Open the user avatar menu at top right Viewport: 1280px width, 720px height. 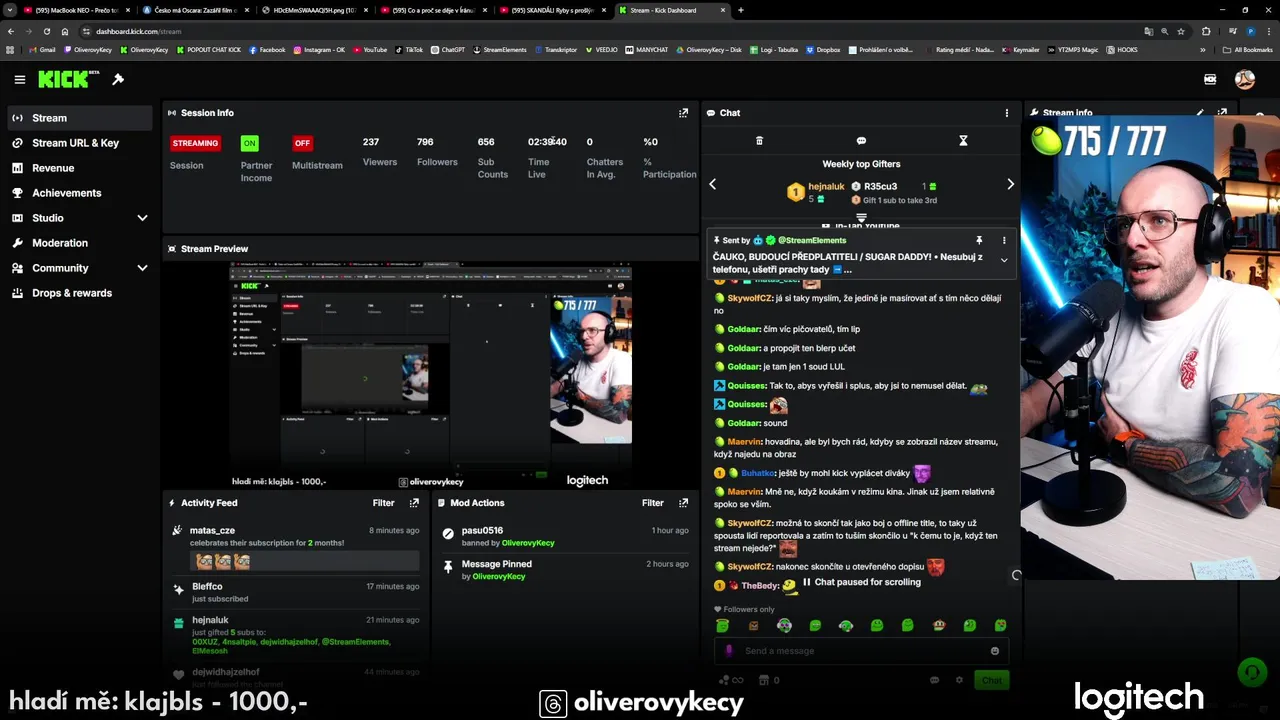1245,79
